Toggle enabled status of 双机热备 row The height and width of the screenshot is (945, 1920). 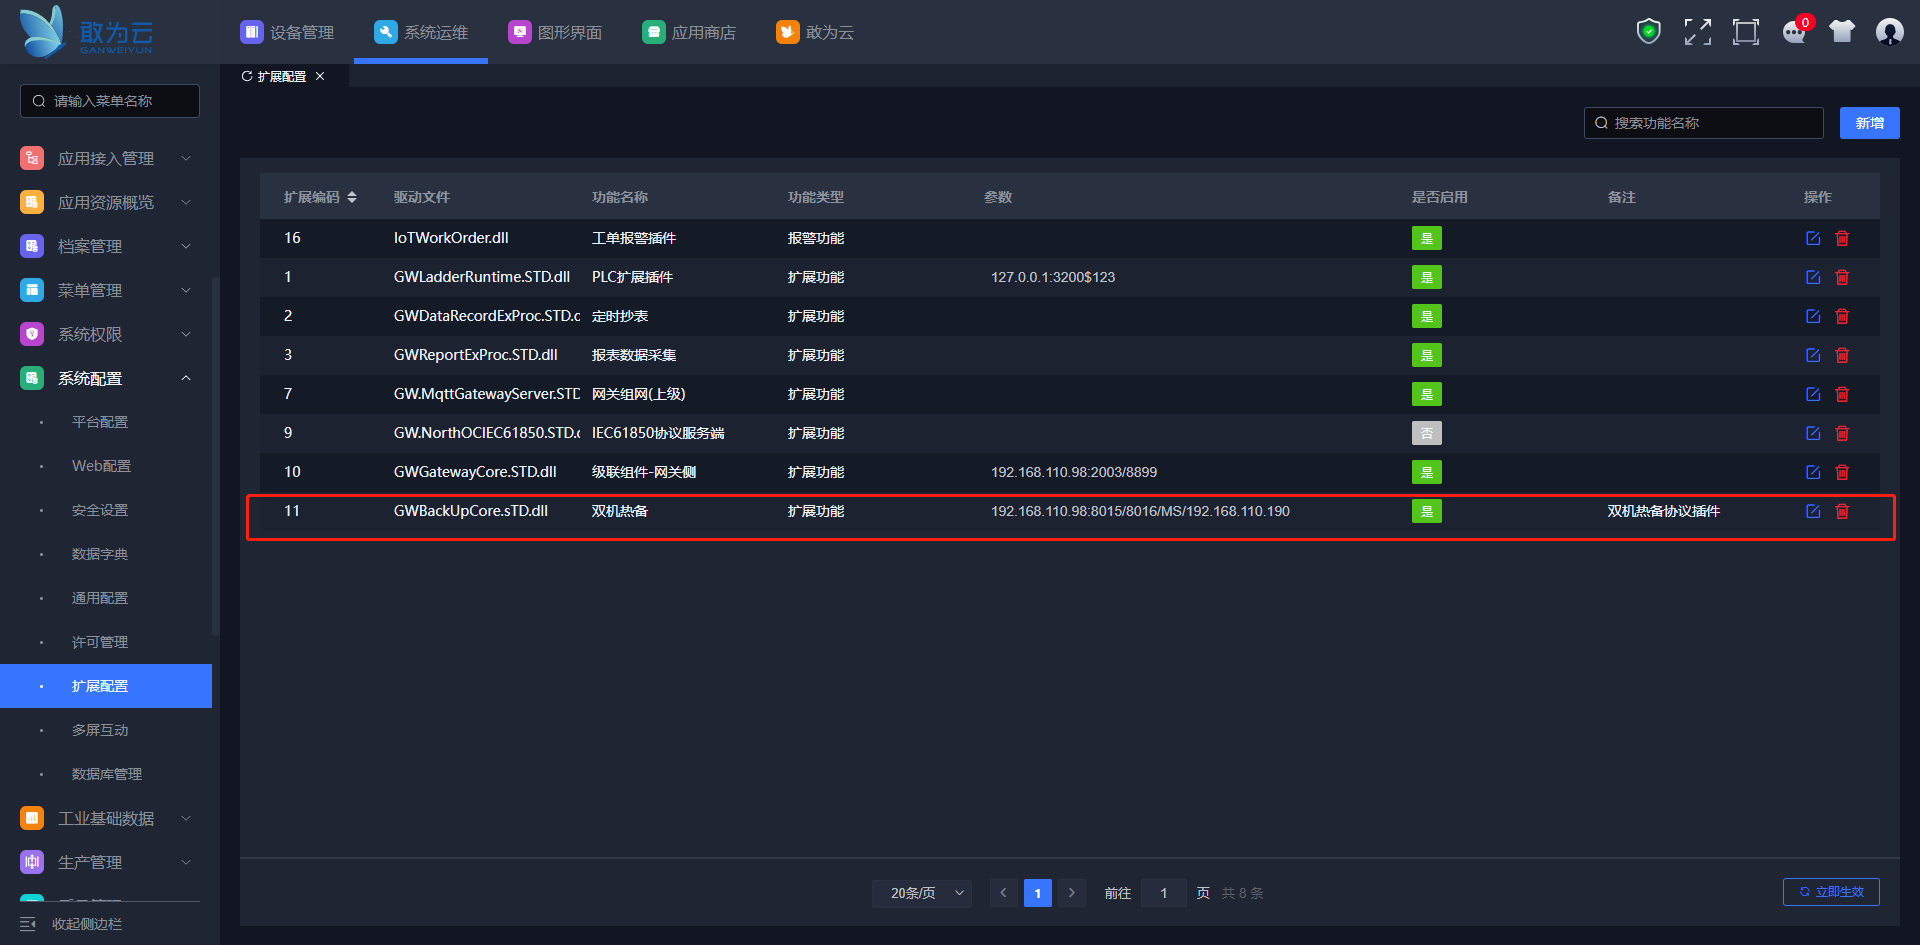(1426, 511)
